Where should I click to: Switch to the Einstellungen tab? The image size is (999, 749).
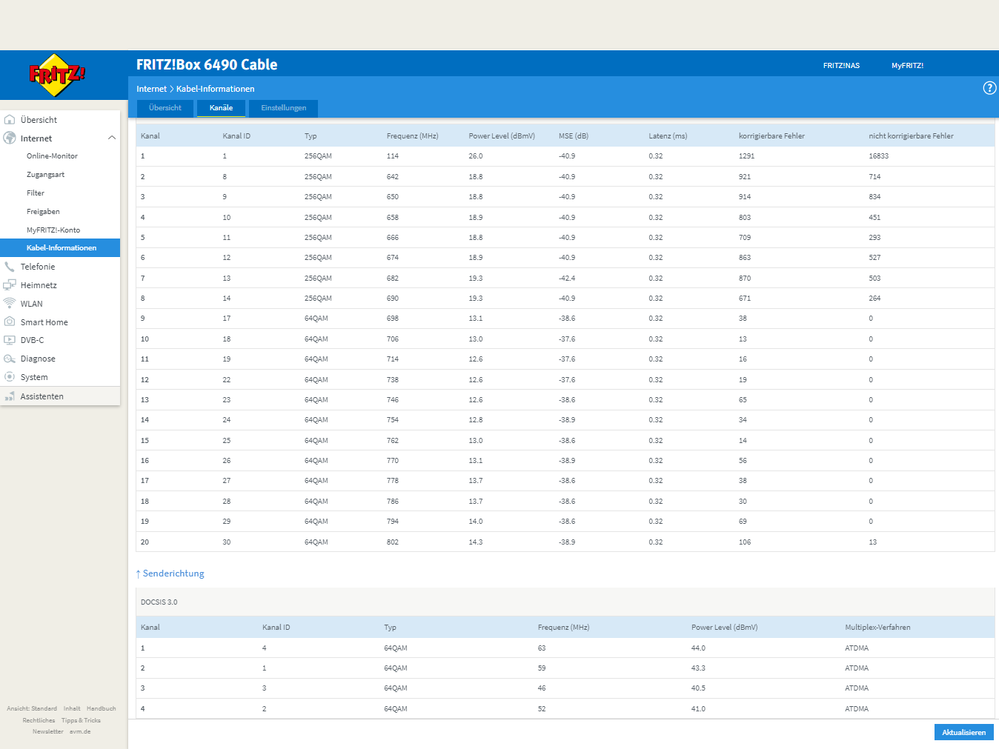284,108
